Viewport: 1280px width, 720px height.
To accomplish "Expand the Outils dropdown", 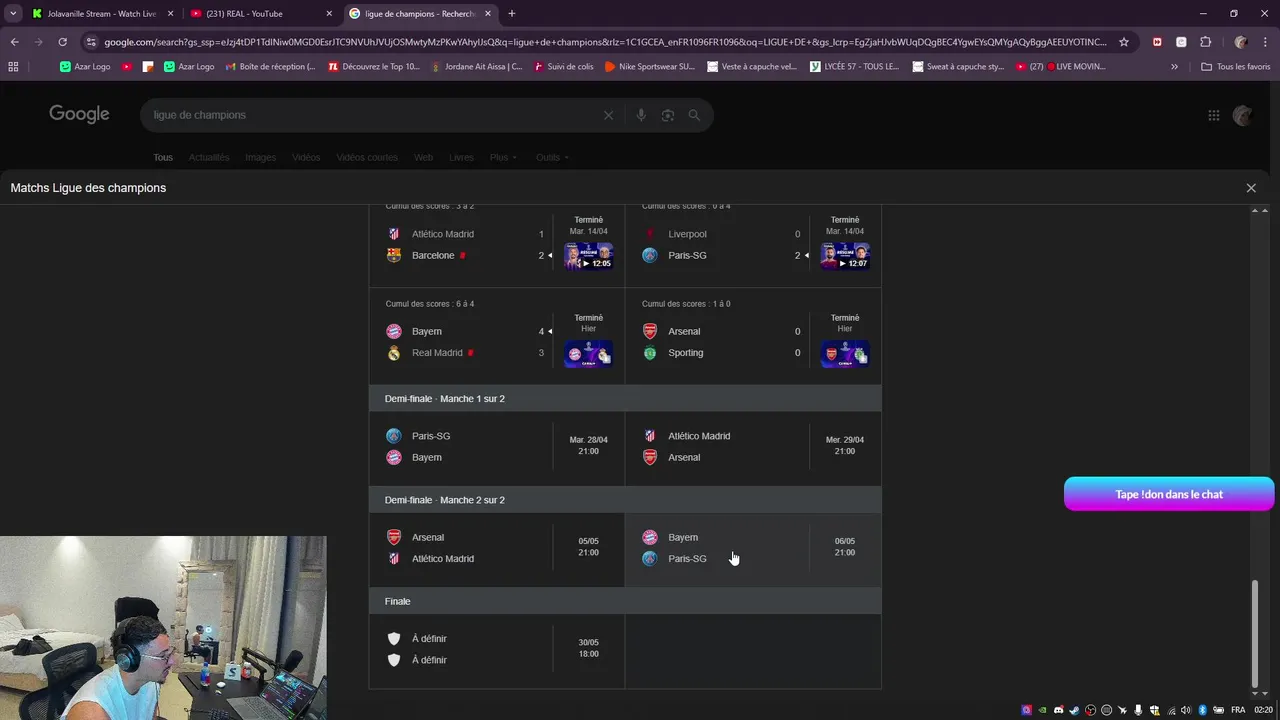I will point(552,158).
